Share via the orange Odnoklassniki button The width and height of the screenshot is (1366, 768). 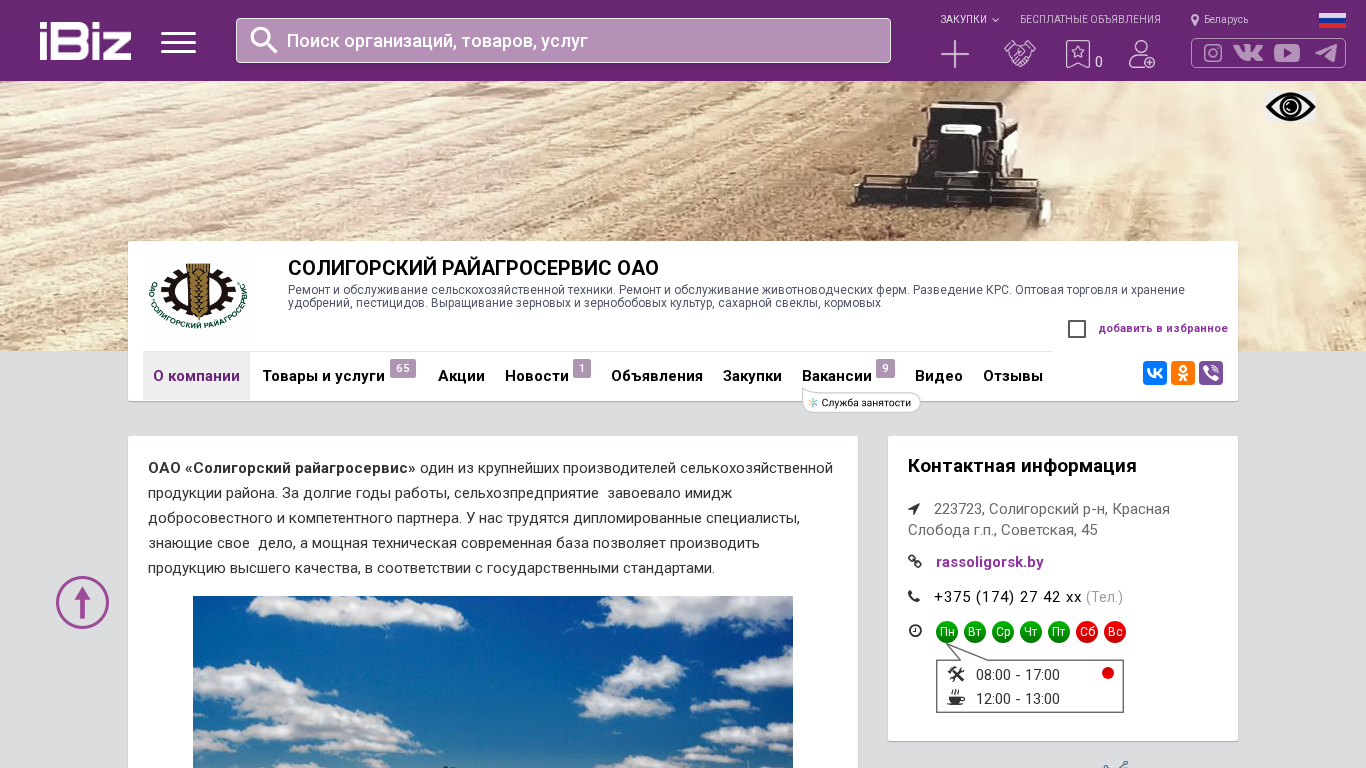(1183, 373)
